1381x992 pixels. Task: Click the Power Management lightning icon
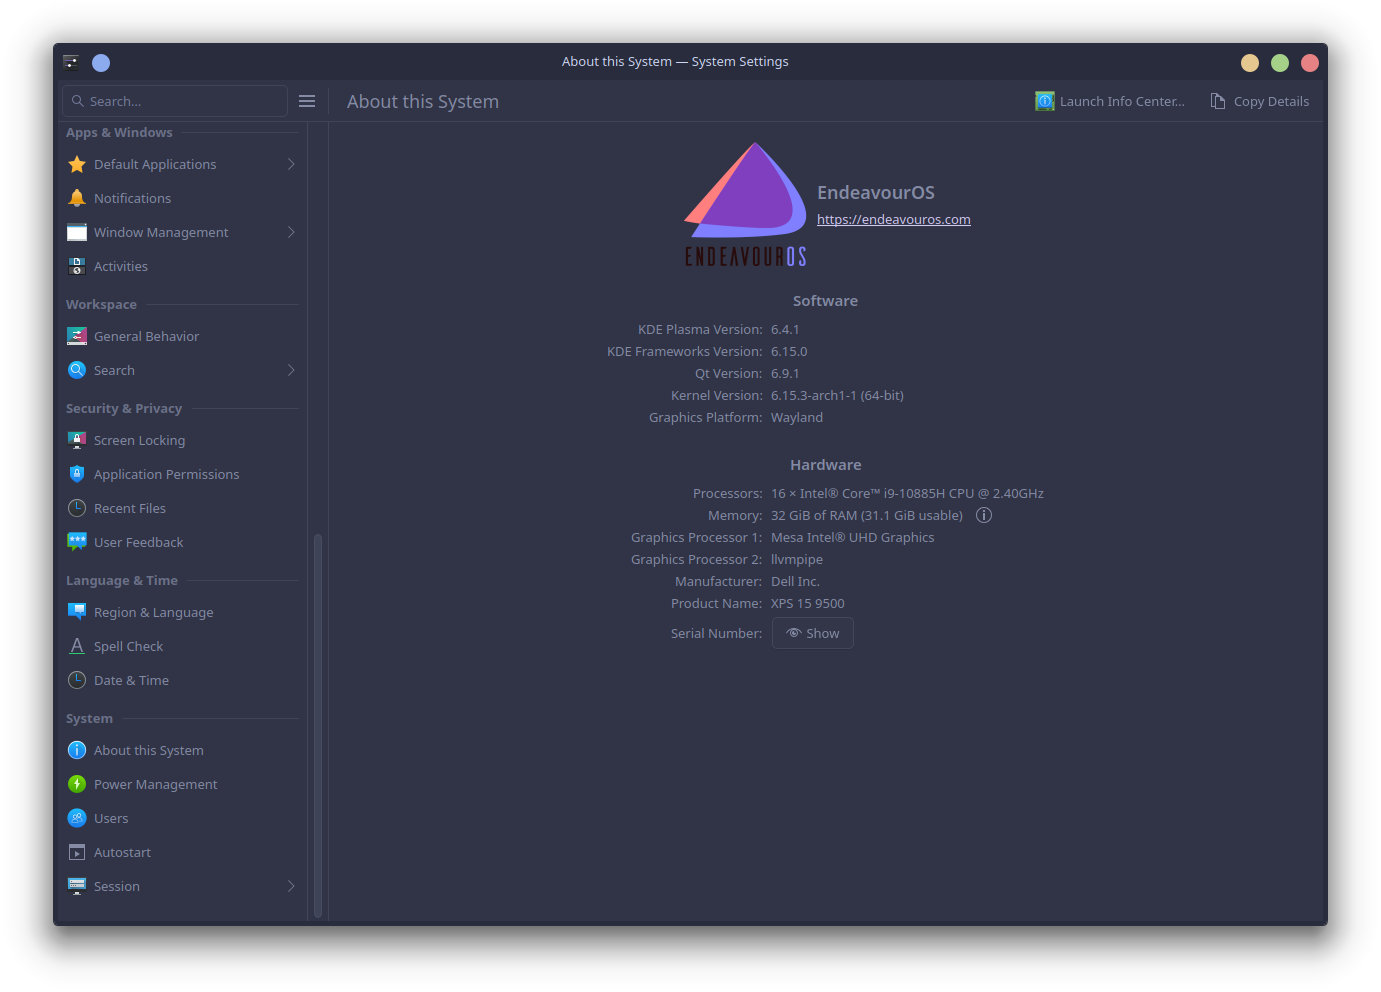(x=77, y=784)
